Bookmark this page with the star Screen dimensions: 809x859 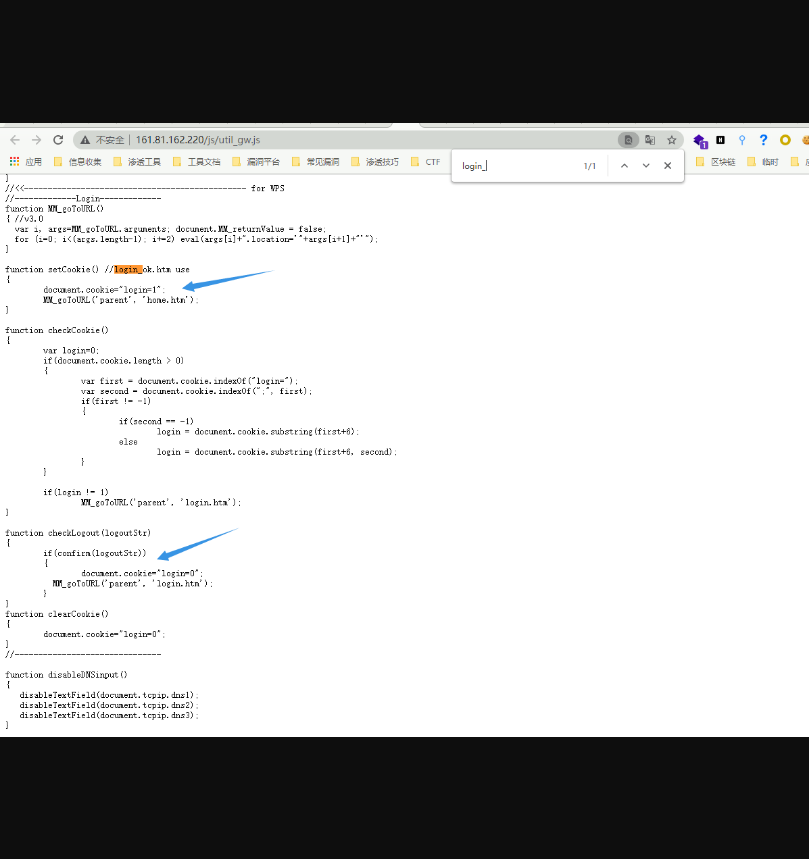point(672,140)
